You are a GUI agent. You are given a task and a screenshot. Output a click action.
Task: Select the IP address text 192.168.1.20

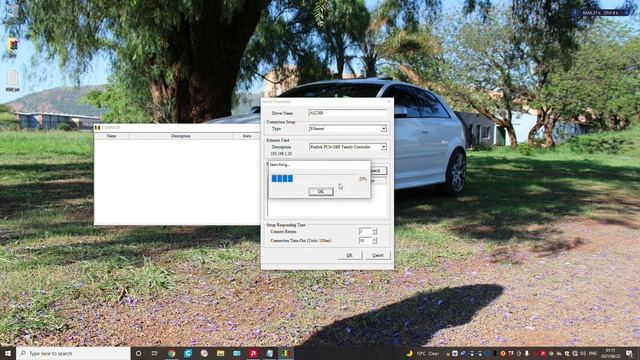click(281, 153)
